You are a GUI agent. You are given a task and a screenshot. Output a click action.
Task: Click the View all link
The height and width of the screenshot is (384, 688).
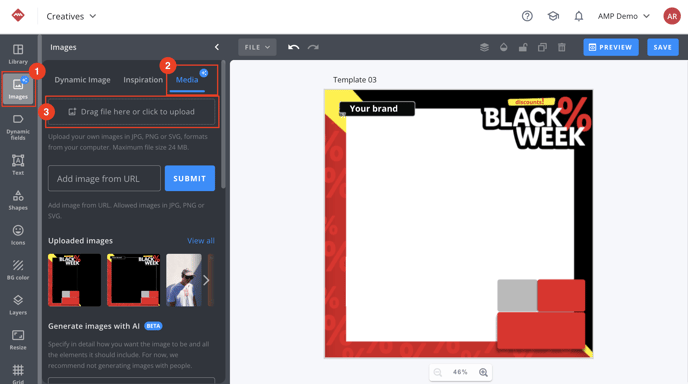tap(201, 240)
